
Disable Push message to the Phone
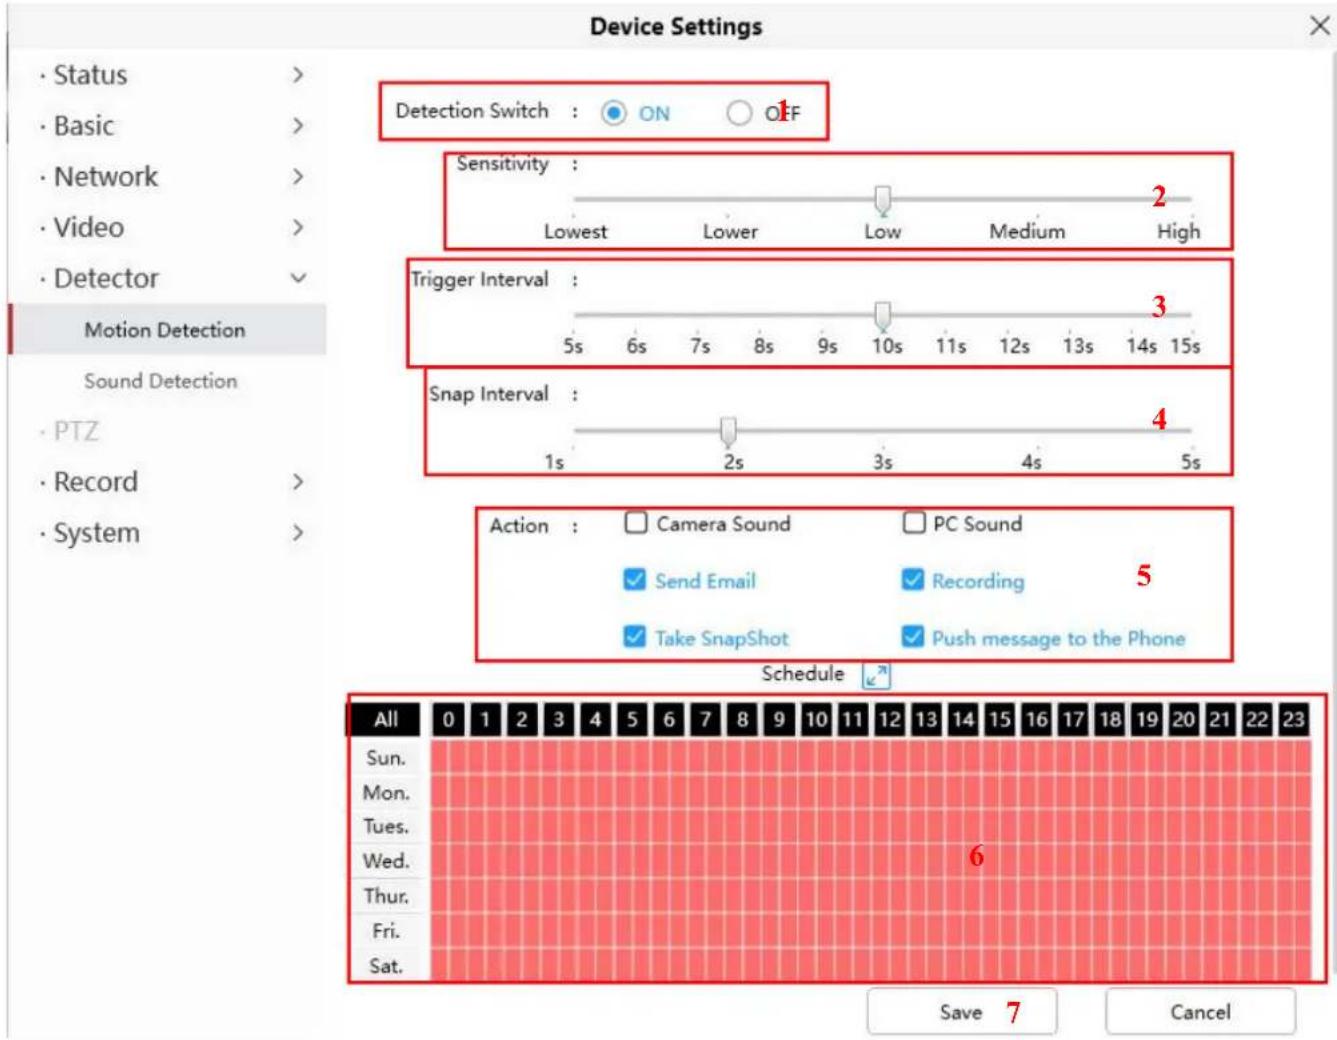tap(913, 637)
